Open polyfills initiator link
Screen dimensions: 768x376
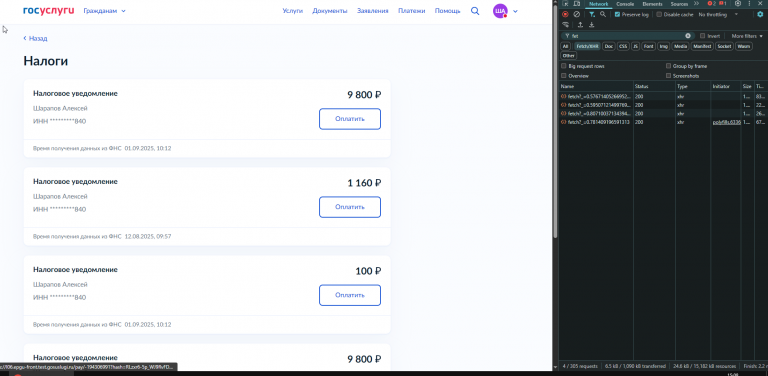(726, 122)
